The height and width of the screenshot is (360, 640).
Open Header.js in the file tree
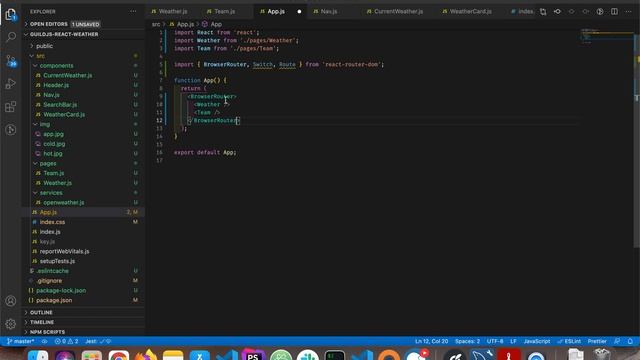click(x=83, y=85)
